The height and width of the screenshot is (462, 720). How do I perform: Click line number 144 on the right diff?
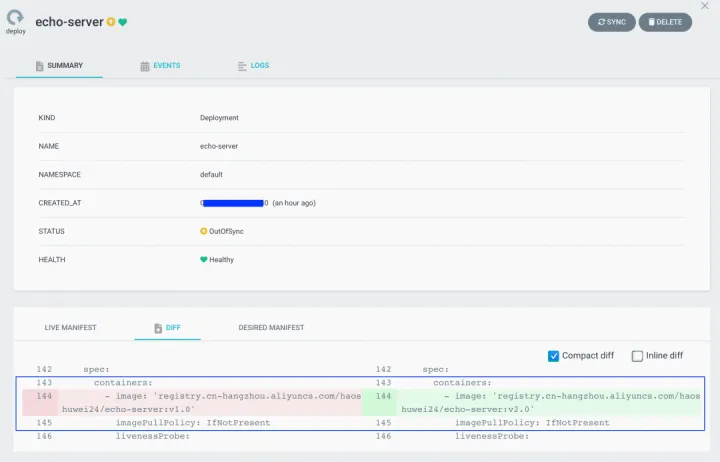click(383, 396)
